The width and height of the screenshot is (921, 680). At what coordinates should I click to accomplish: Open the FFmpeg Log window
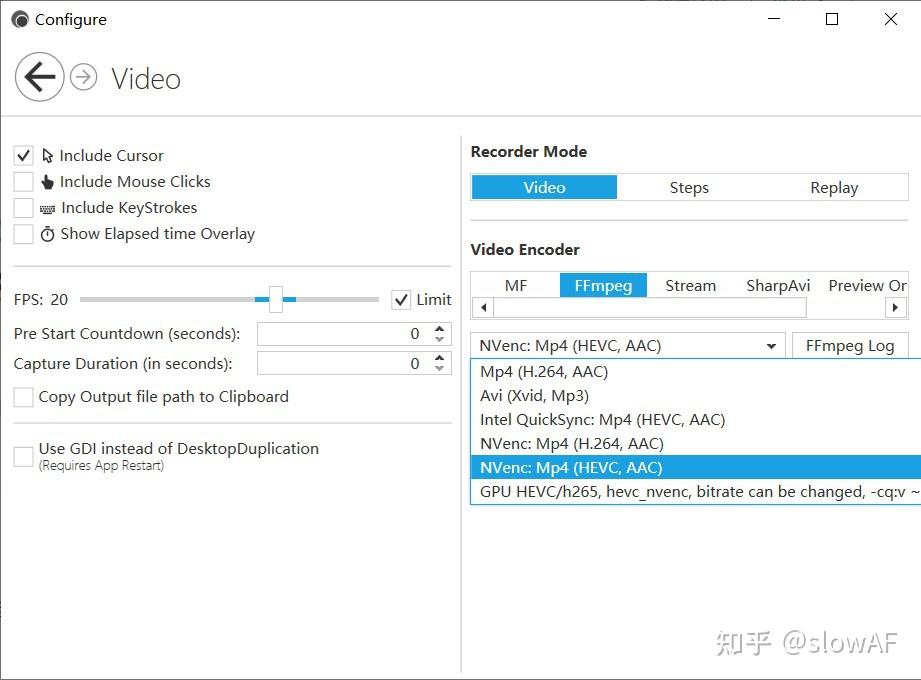(x=850, y=345)
